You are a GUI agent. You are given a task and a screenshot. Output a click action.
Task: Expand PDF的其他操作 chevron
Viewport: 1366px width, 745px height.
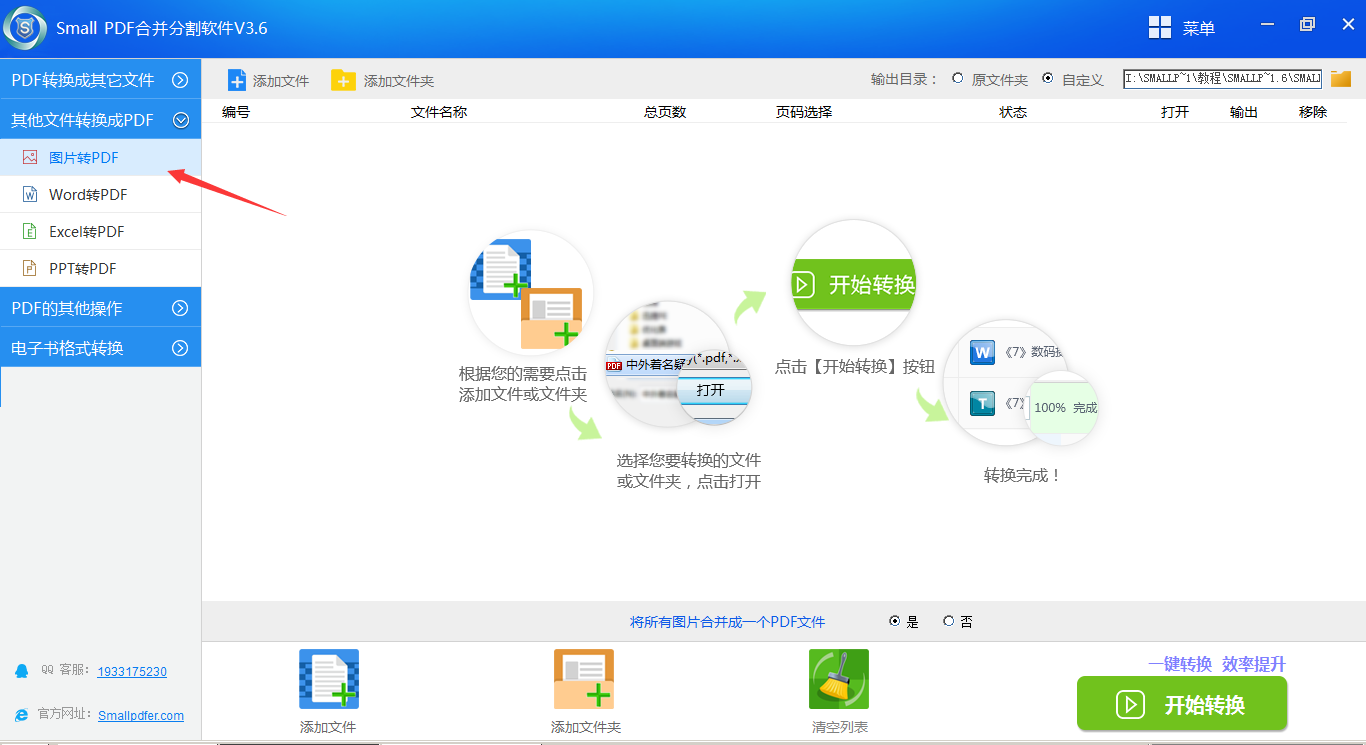pos(180,308)
